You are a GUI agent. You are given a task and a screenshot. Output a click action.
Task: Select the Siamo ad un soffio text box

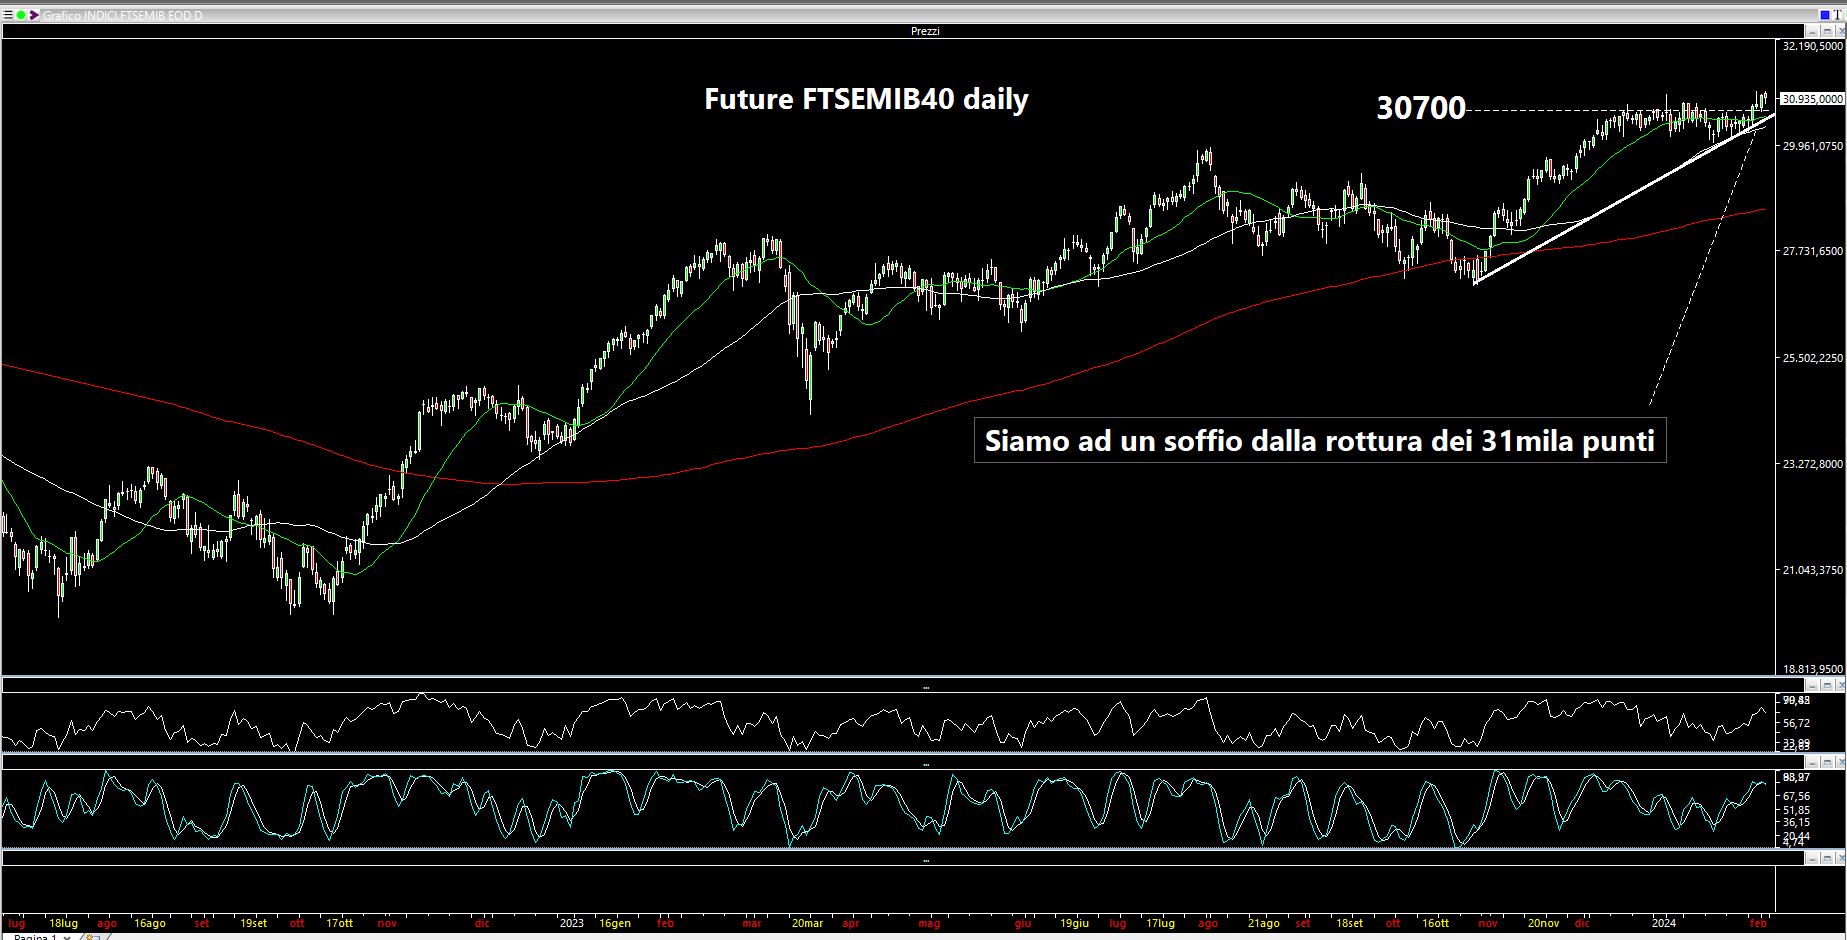coord(1320,441)
